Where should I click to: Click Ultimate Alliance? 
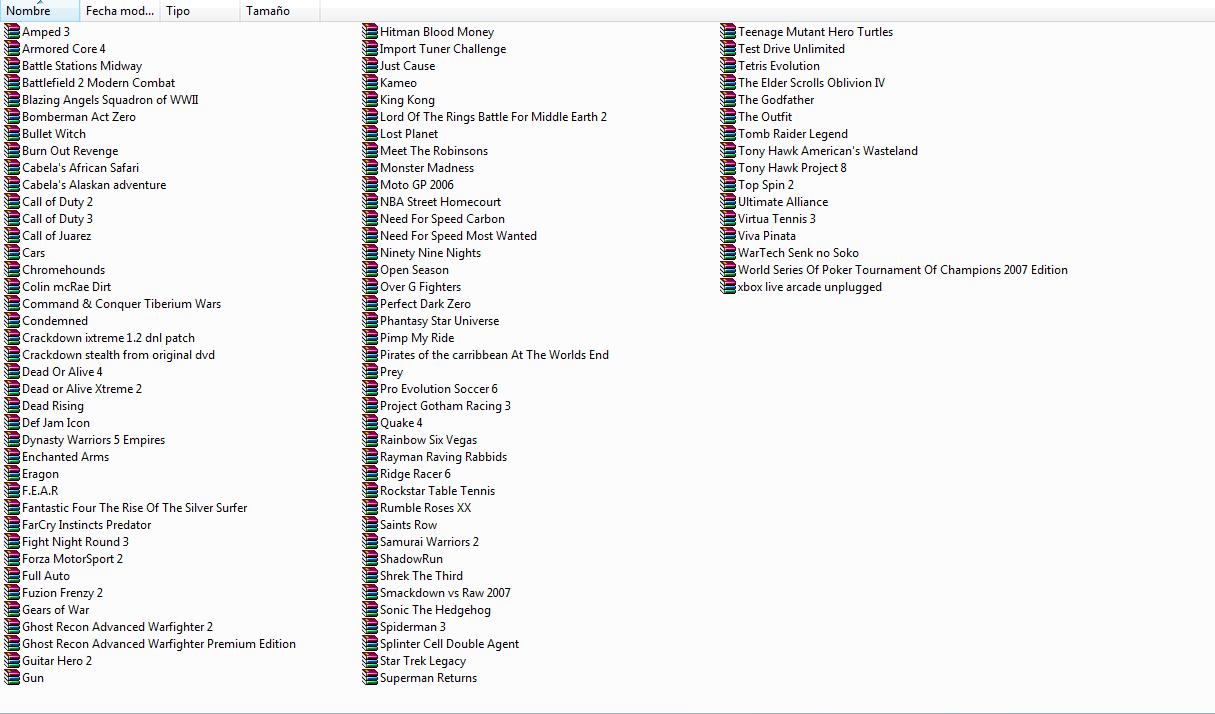pyautogui.click(x=783, y=202)
